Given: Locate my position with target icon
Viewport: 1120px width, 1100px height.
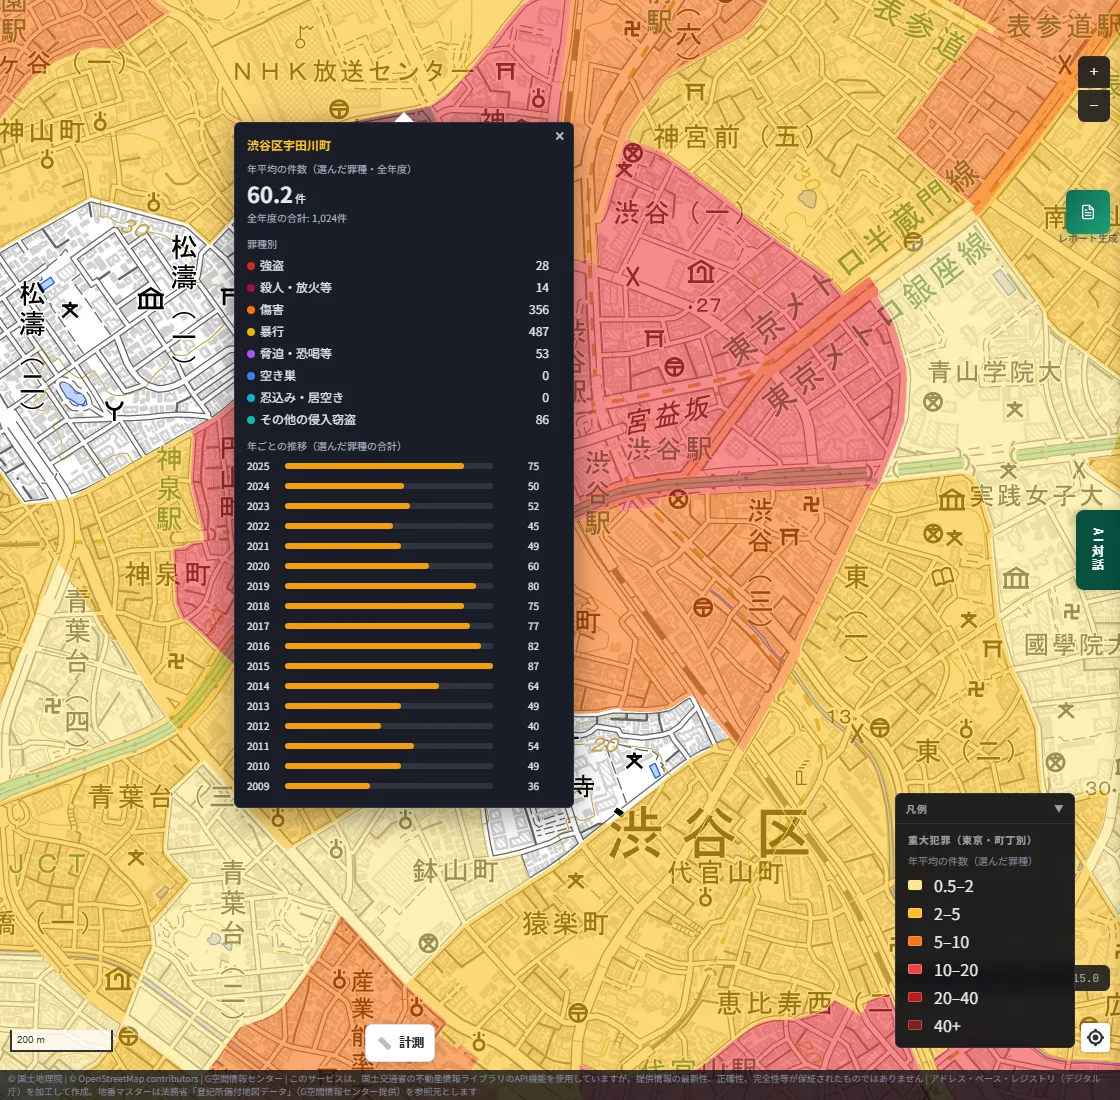Looking at the screenshot, I should pos(1095,1036).
